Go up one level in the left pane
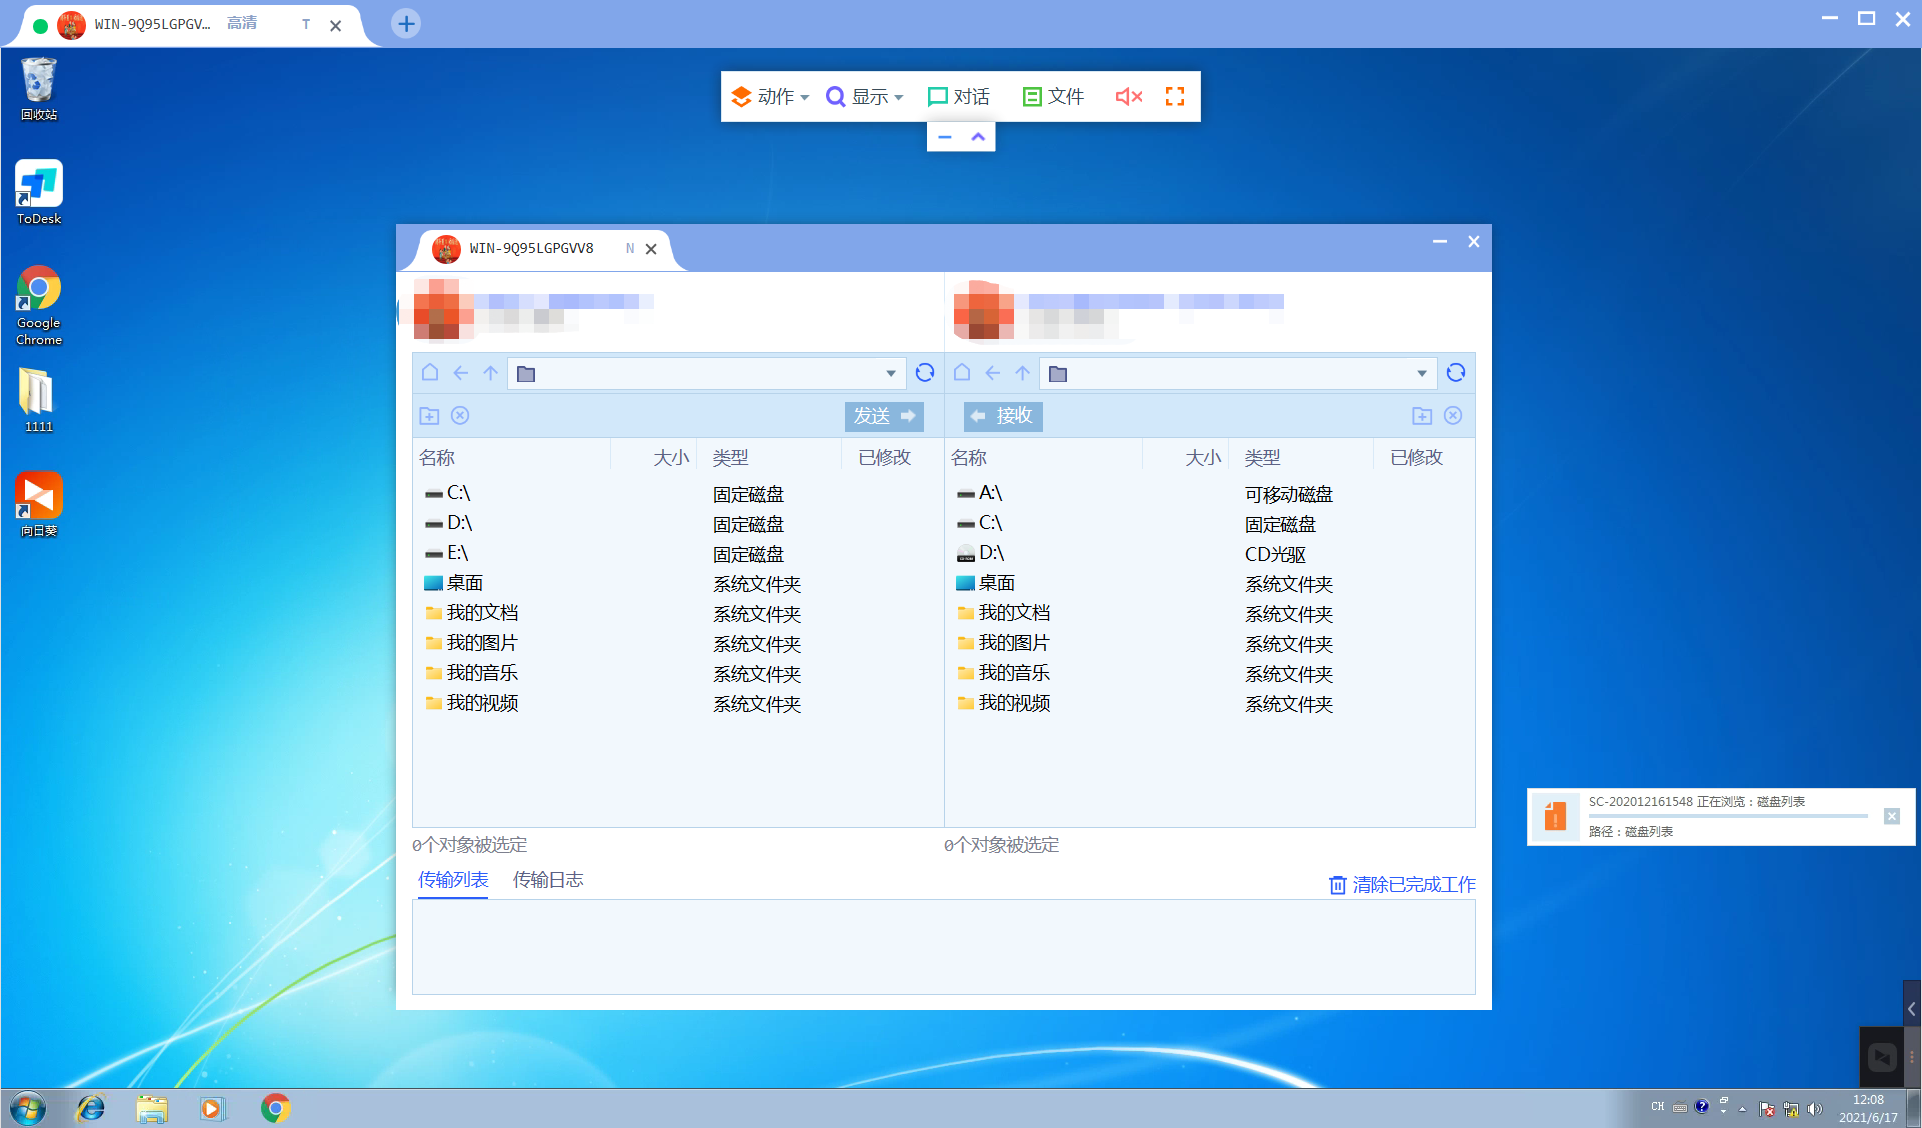1922x1128 pixels. pyautogui.click(x=490, y=373)
